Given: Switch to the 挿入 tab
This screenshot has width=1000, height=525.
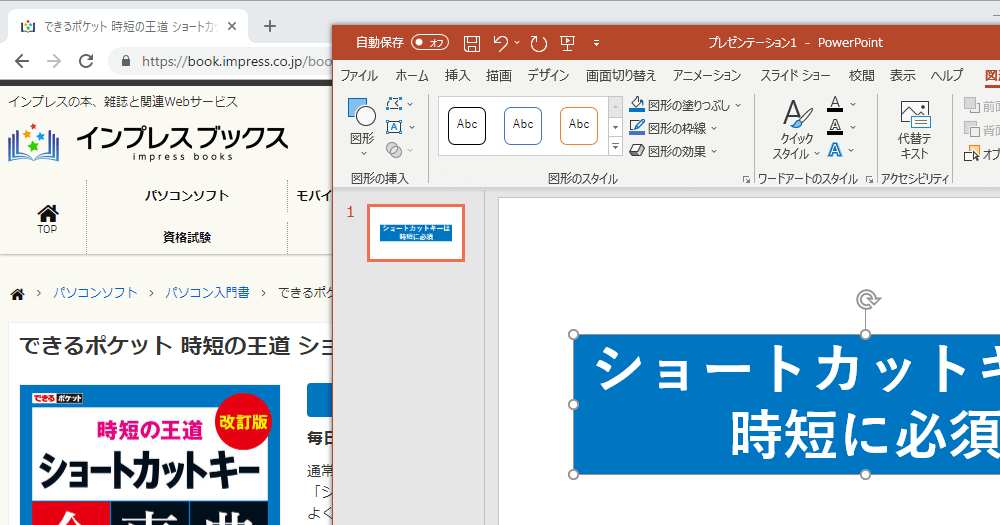Looking at the screenshot, I should click(457, 75).
